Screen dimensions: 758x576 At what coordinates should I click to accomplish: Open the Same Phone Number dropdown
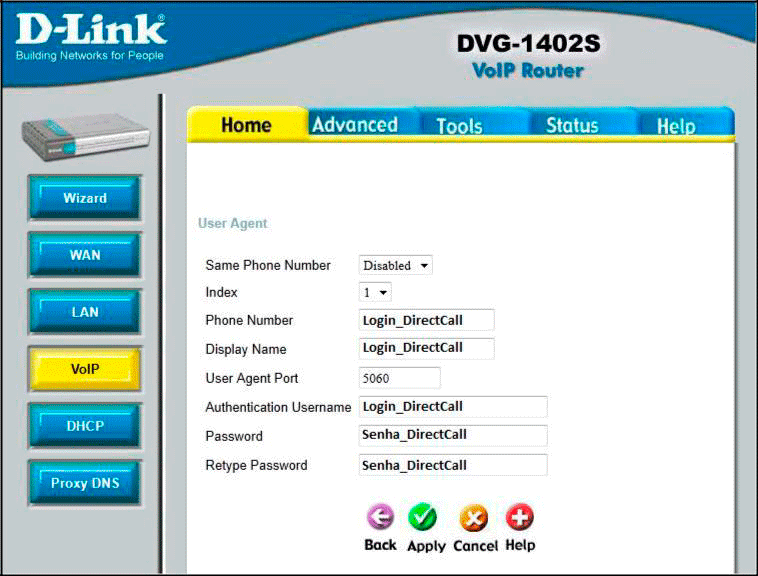tap(395, 265)
